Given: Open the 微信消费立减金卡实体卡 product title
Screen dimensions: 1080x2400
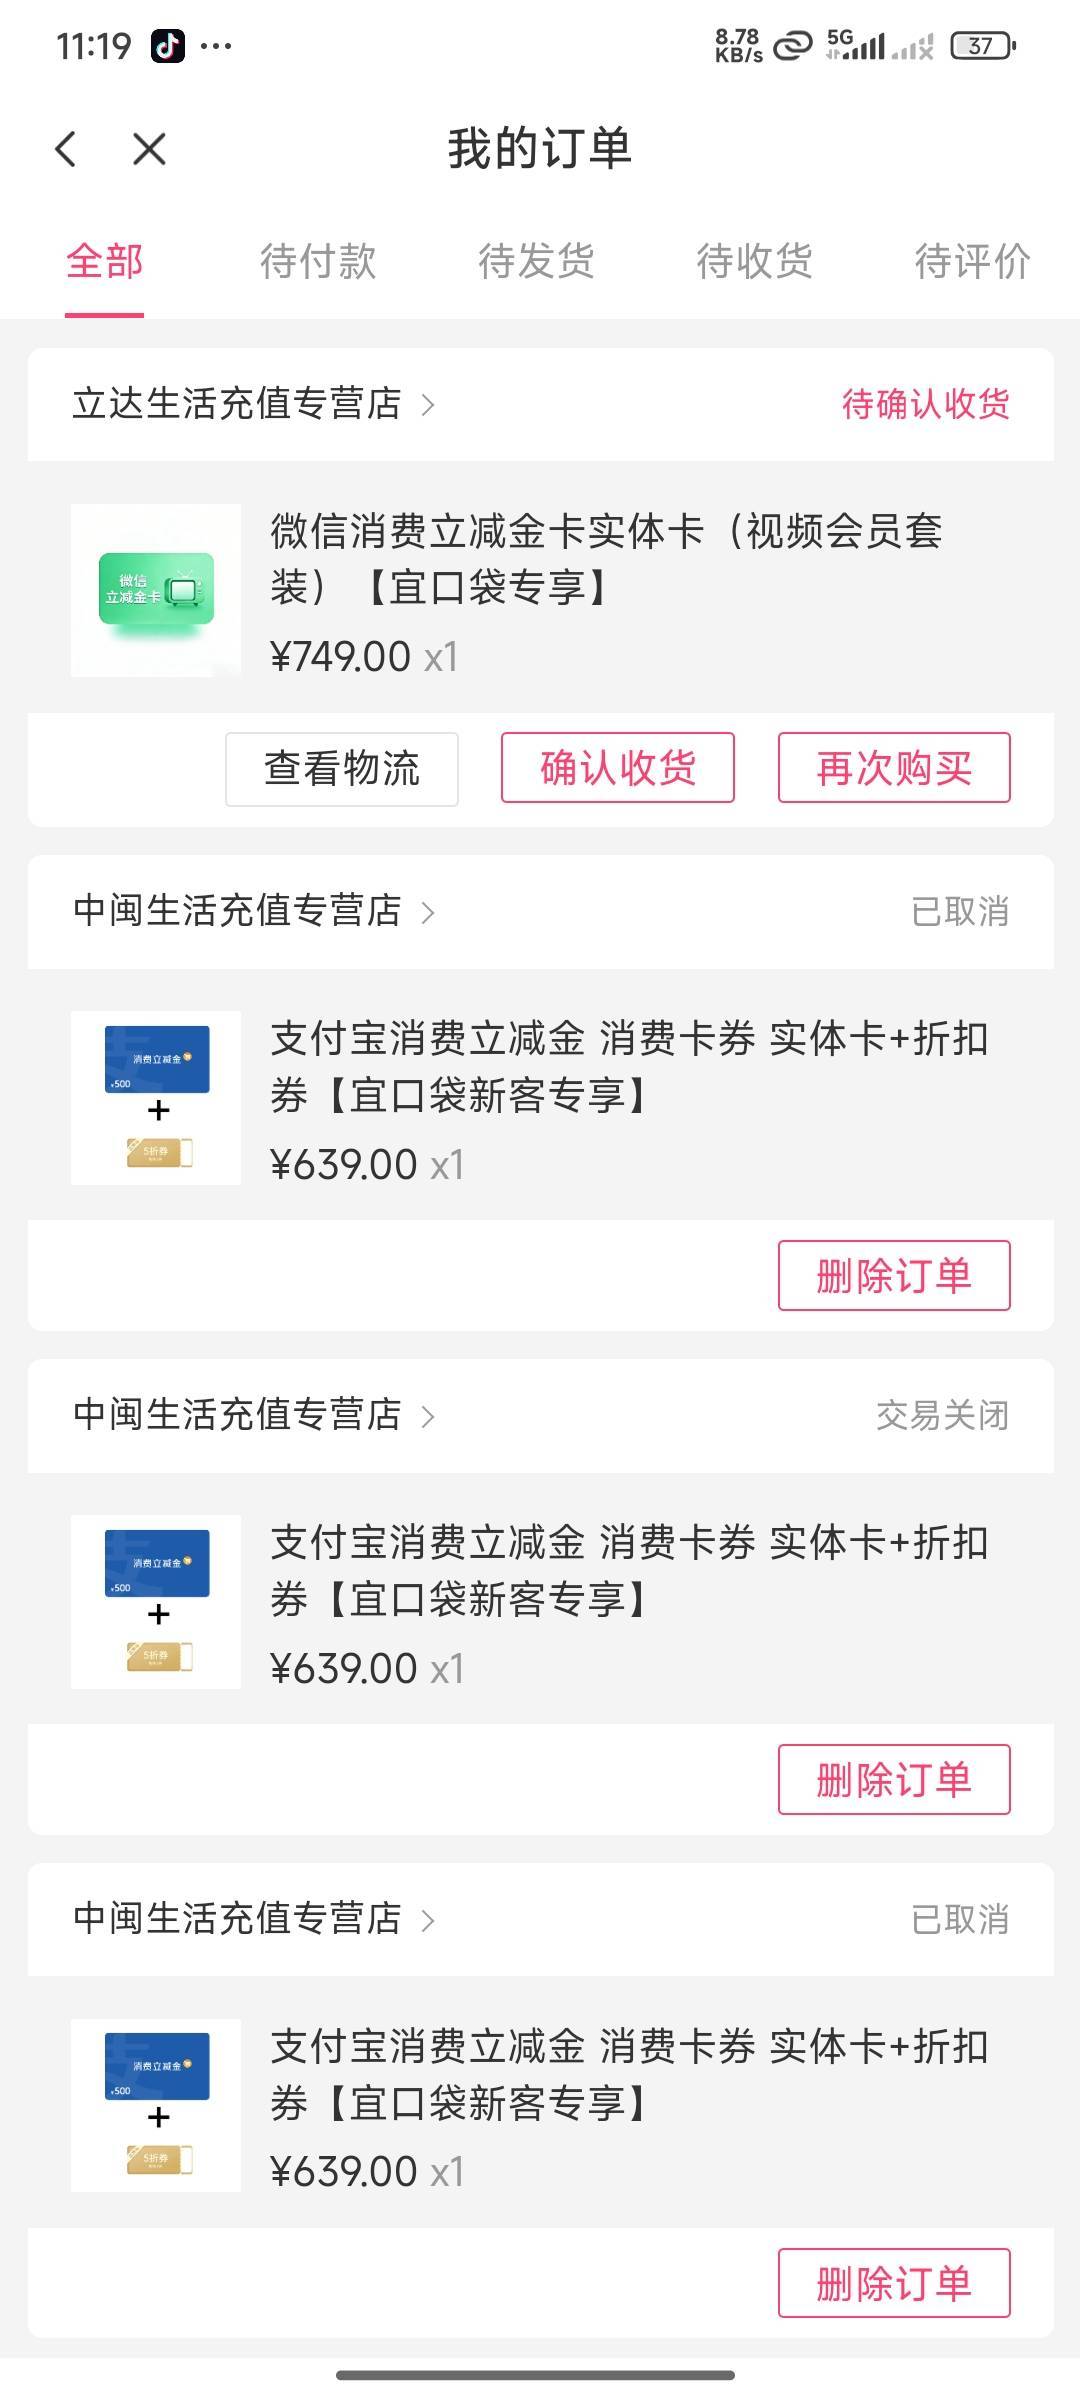Looking at the screenshot, I should pos(606,558).
